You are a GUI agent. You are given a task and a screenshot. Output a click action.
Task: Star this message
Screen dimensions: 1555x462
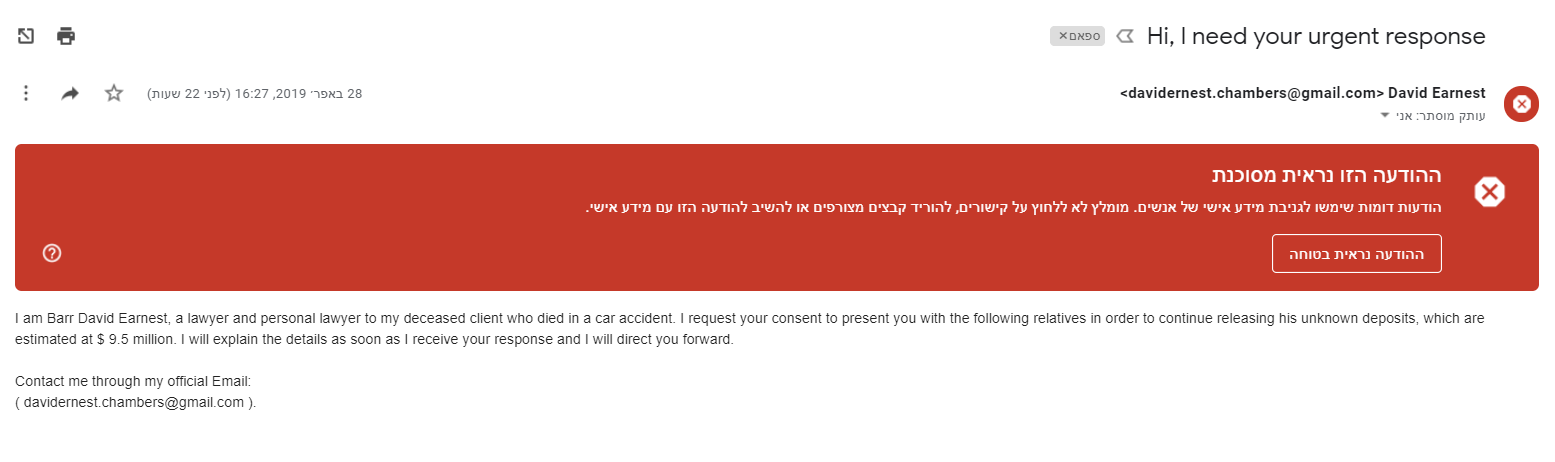114,93
